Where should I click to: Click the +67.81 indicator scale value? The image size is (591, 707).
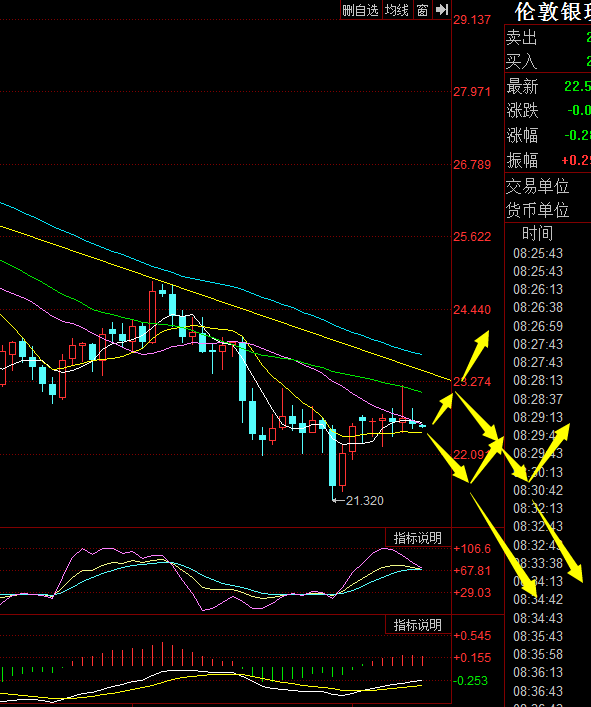click(472, 571)
